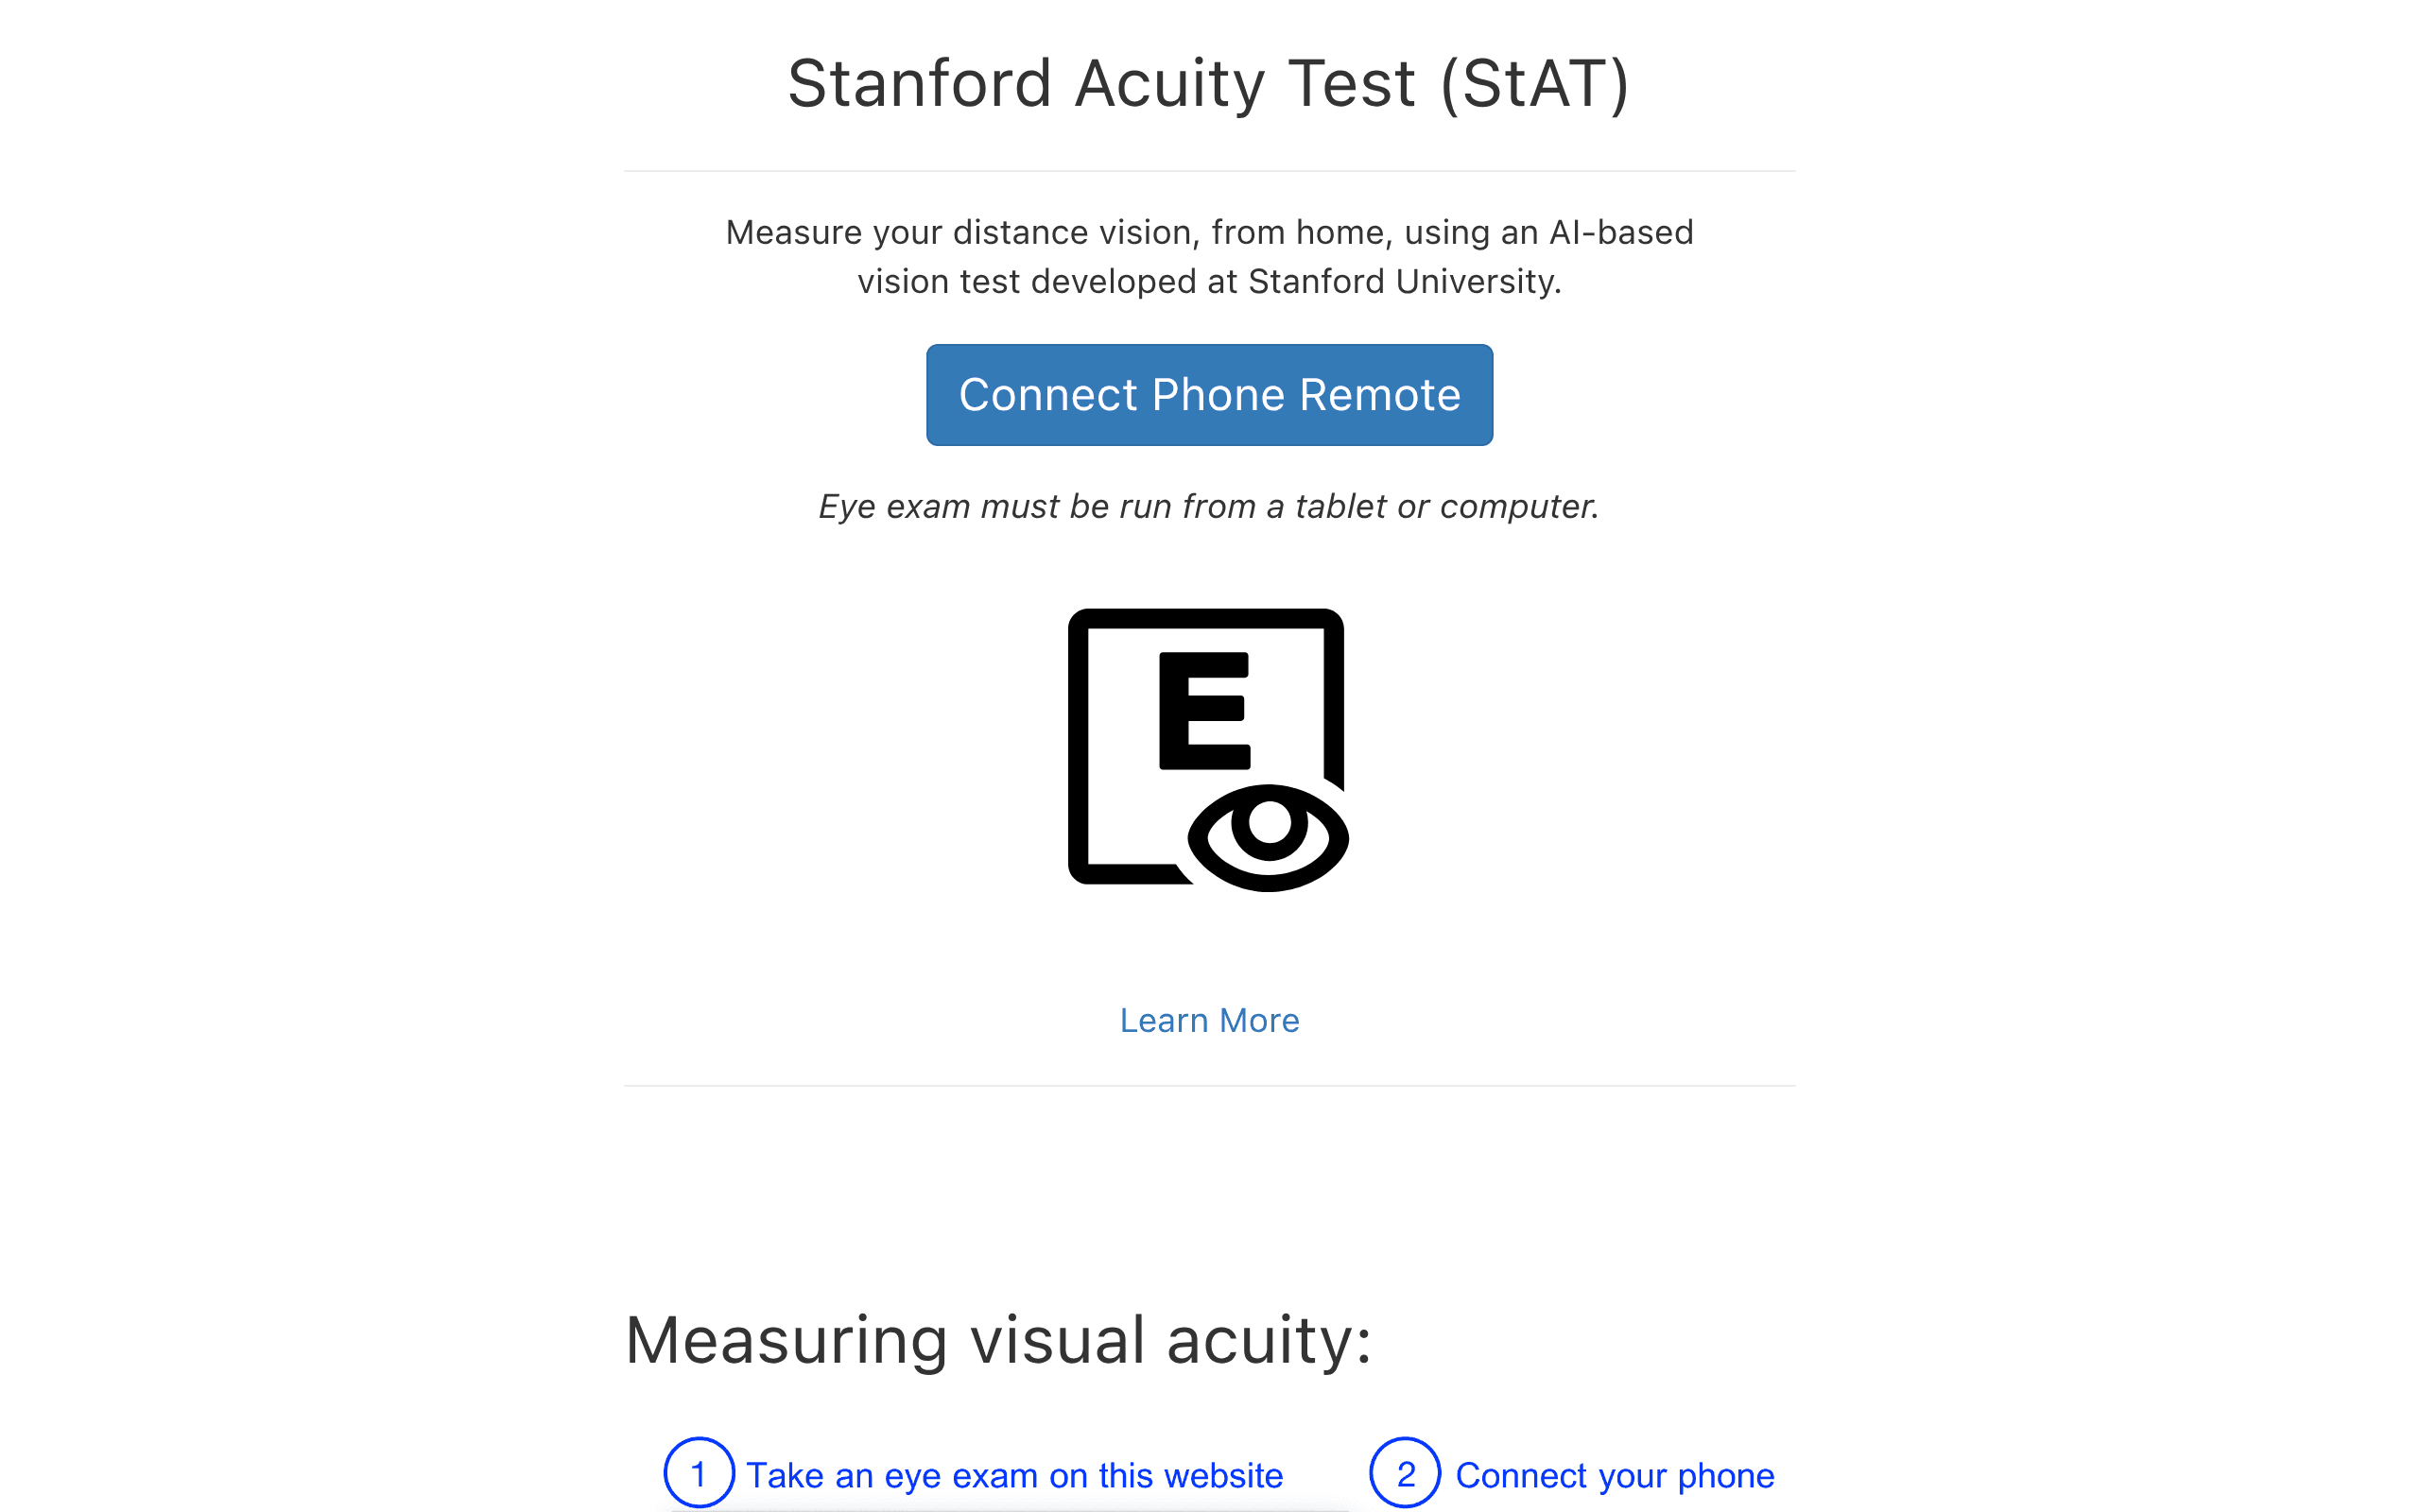Open the "Connect your phone" step link
Image resolution: width=2420 pixels, height=1512 pixels.
[1614, 1476]
